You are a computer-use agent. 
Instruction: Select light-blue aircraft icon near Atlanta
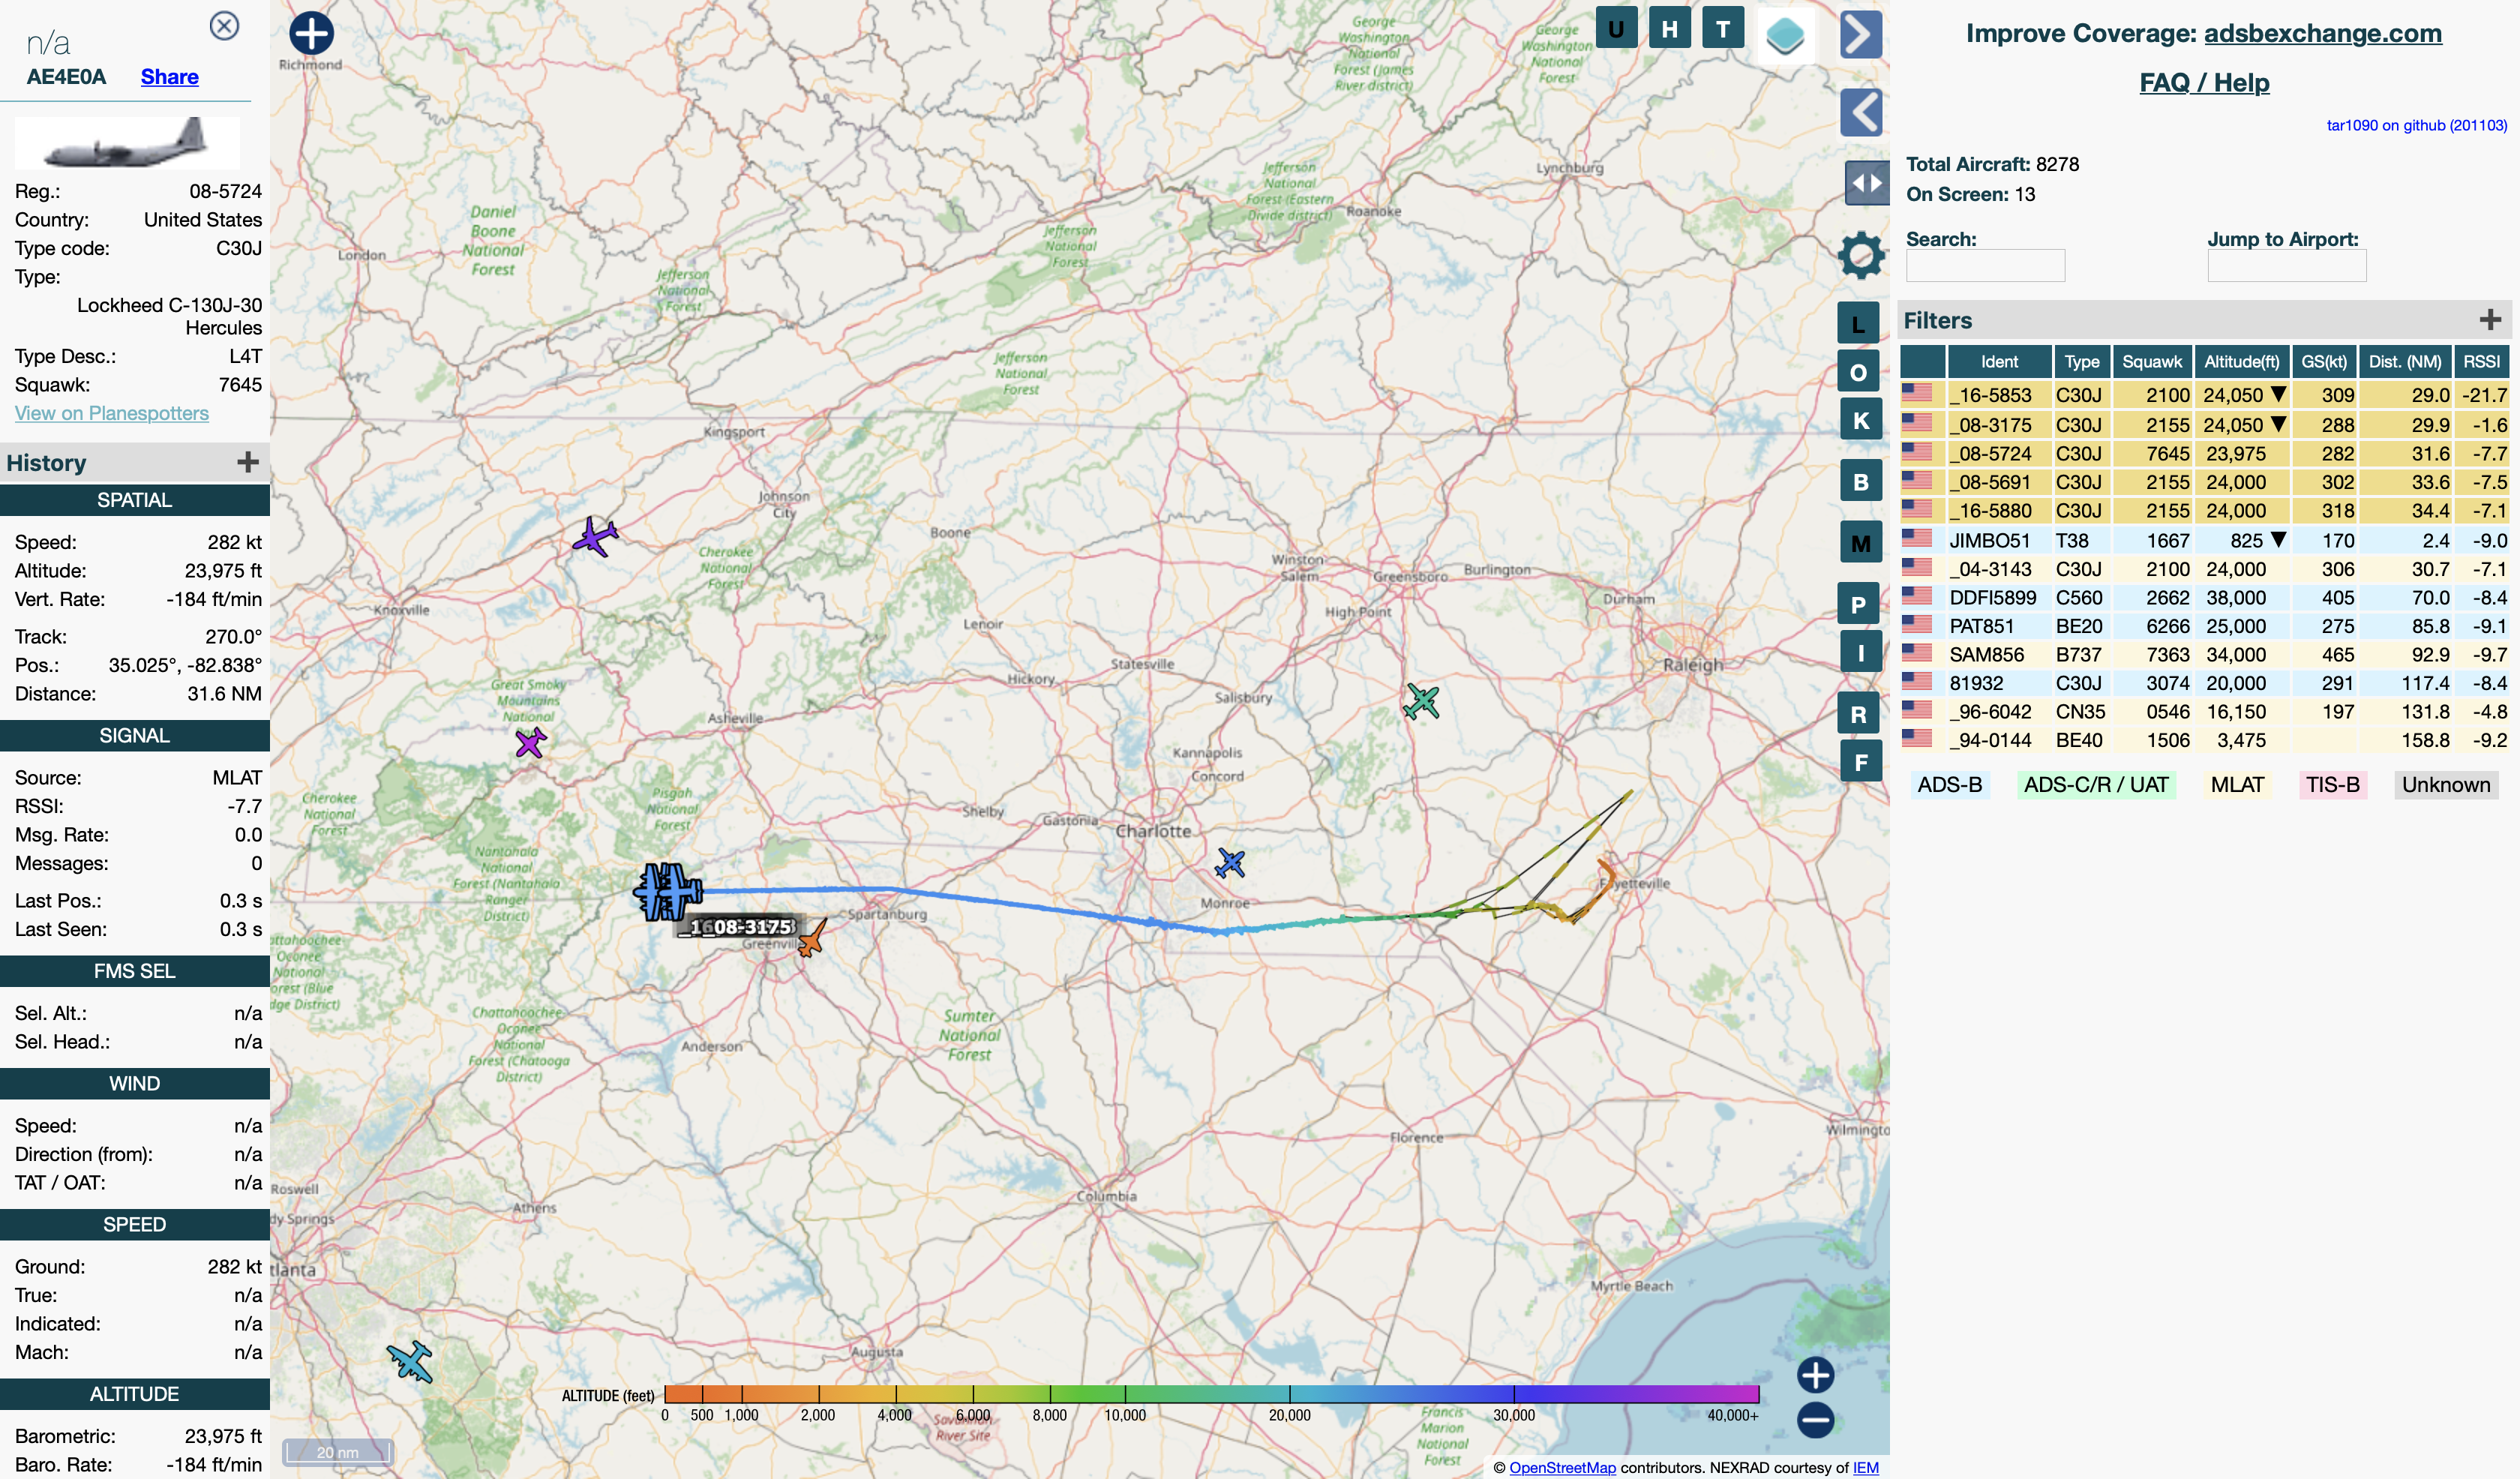[410, 1362]
